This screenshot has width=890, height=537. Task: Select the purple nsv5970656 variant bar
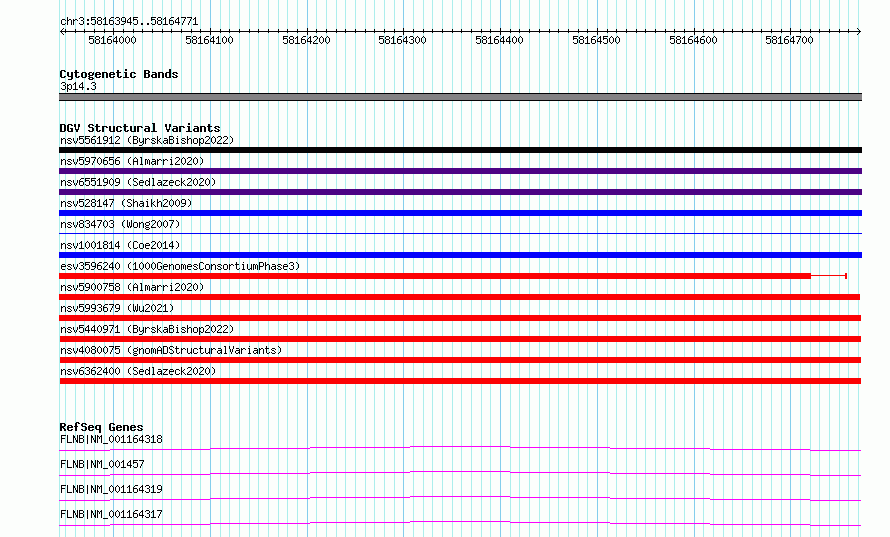460,171
